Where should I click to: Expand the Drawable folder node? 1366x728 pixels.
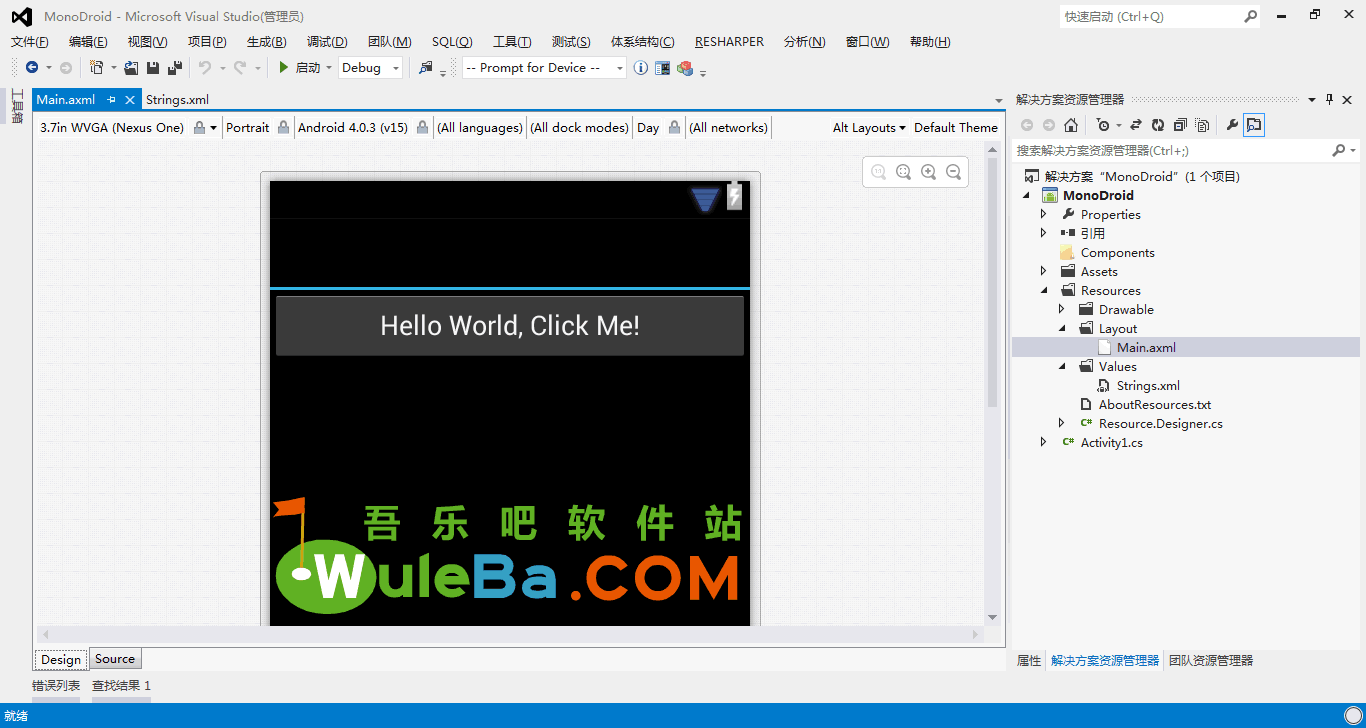[1062, 309]
